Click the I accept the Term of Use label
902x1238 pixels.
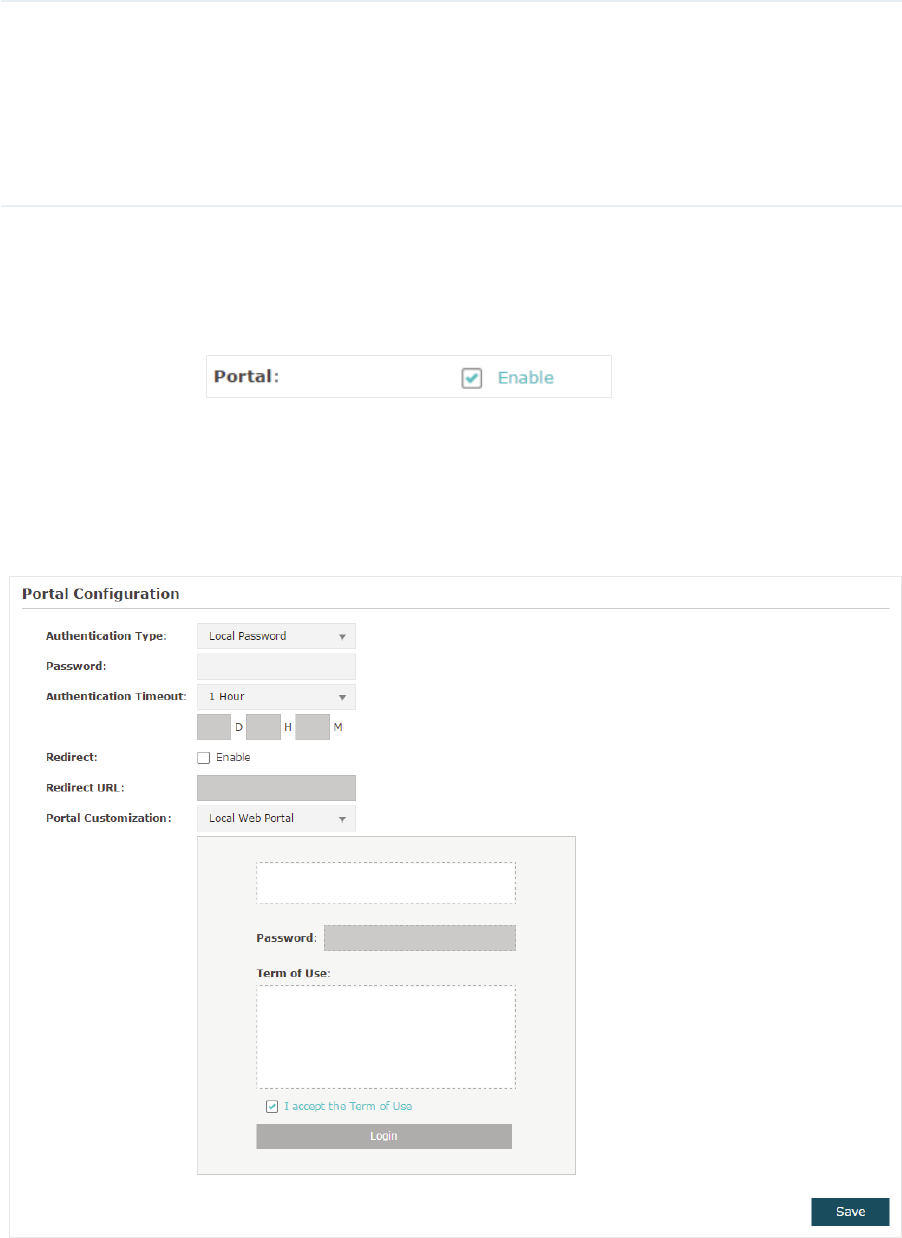pos(348,1107)
